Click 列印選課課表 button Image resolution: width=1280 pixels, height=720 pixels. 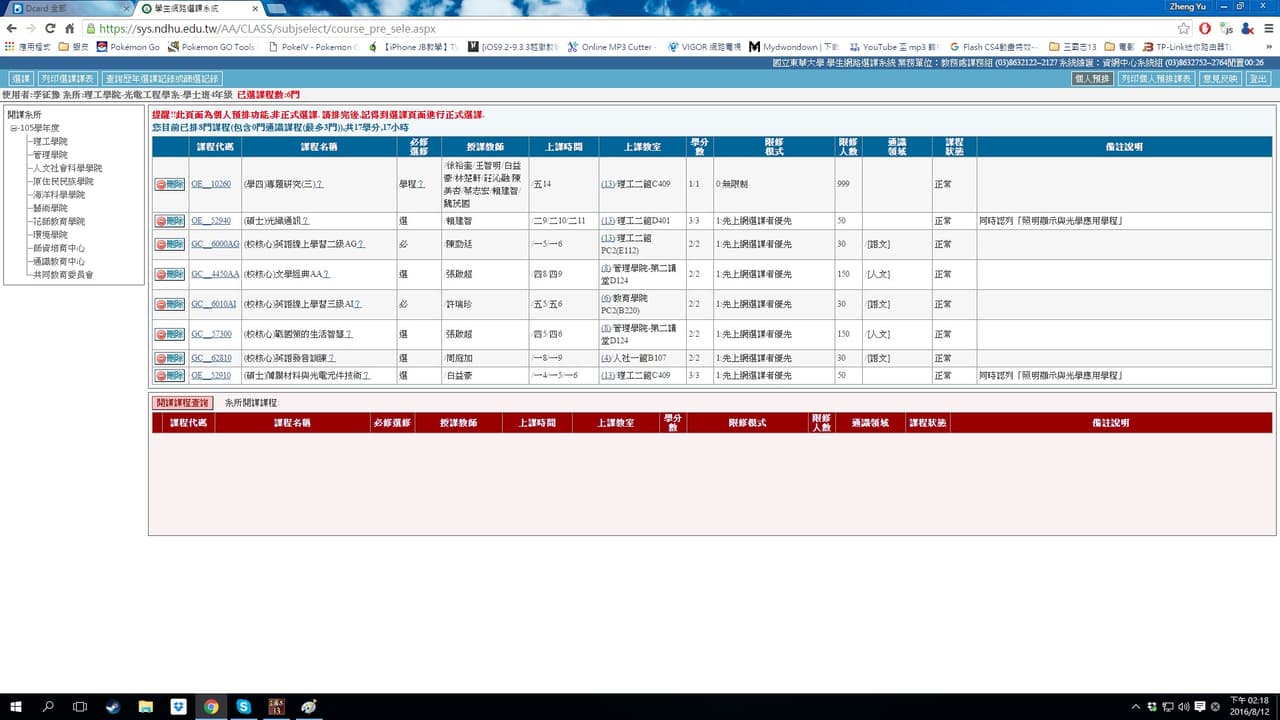pyautogui.click(x=68, y=78)
